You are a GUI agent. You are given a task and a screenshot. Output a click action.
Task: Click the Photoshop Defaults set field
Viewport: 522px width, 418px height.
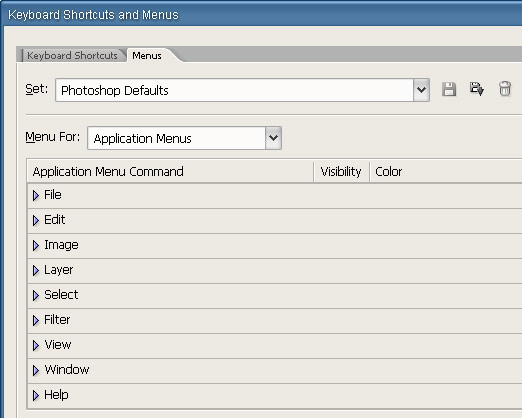pyautogui.click(x=234, y=90)
